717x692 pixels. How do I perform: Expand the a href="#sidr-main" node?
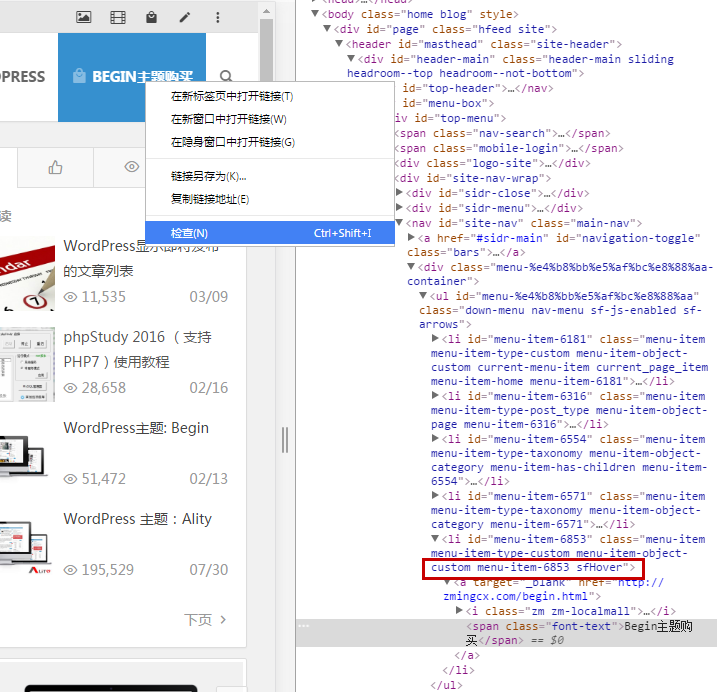(411, 237)
